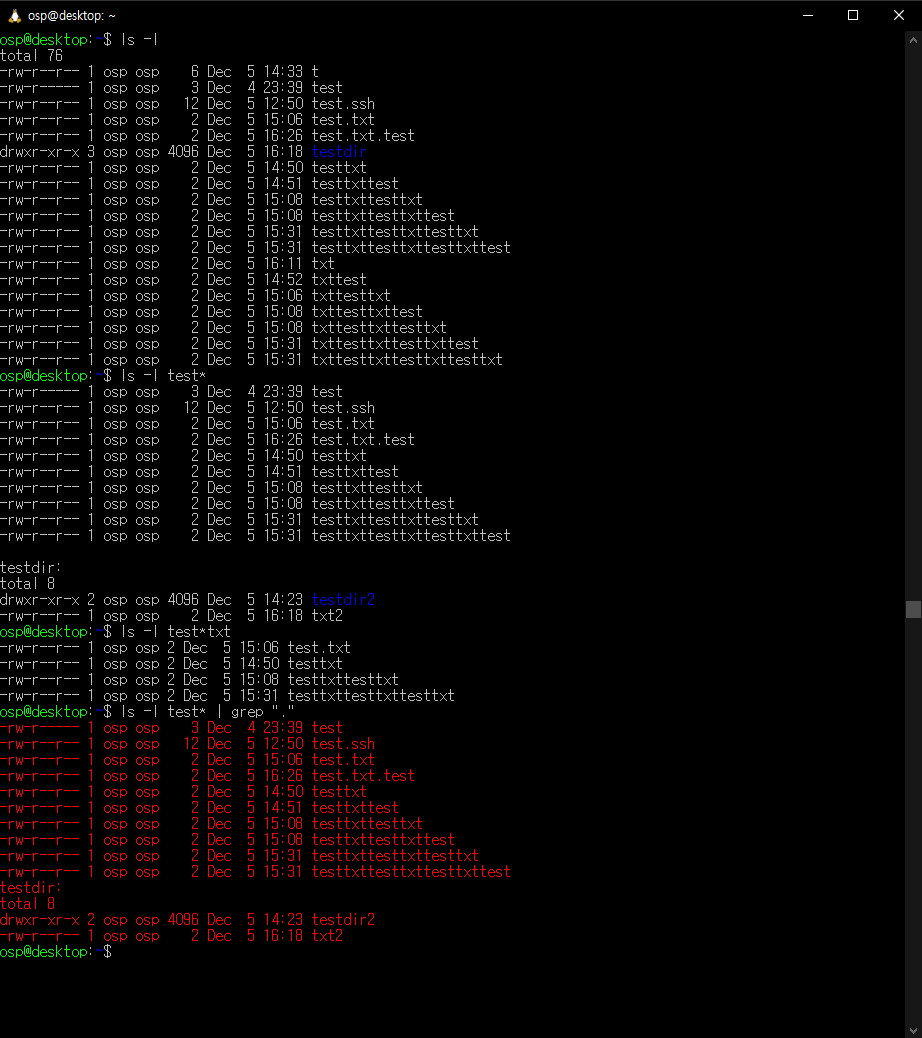Click red 'txt2' filename in grep output
The height and width of the screenshot is (1038, 922).
pyautogui.click(x=327, y=936)
